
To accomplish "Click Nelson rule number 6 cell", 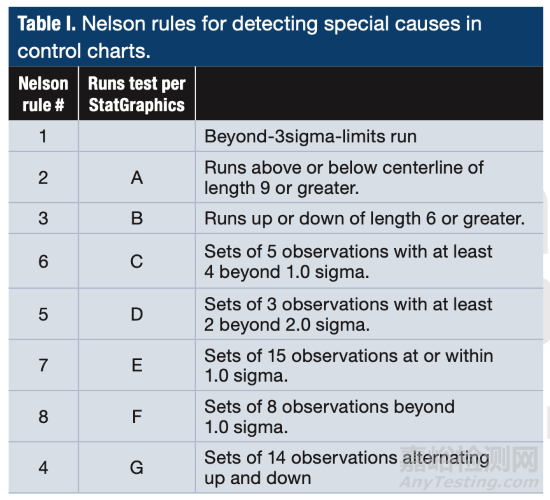I will [x=43, y=261].
